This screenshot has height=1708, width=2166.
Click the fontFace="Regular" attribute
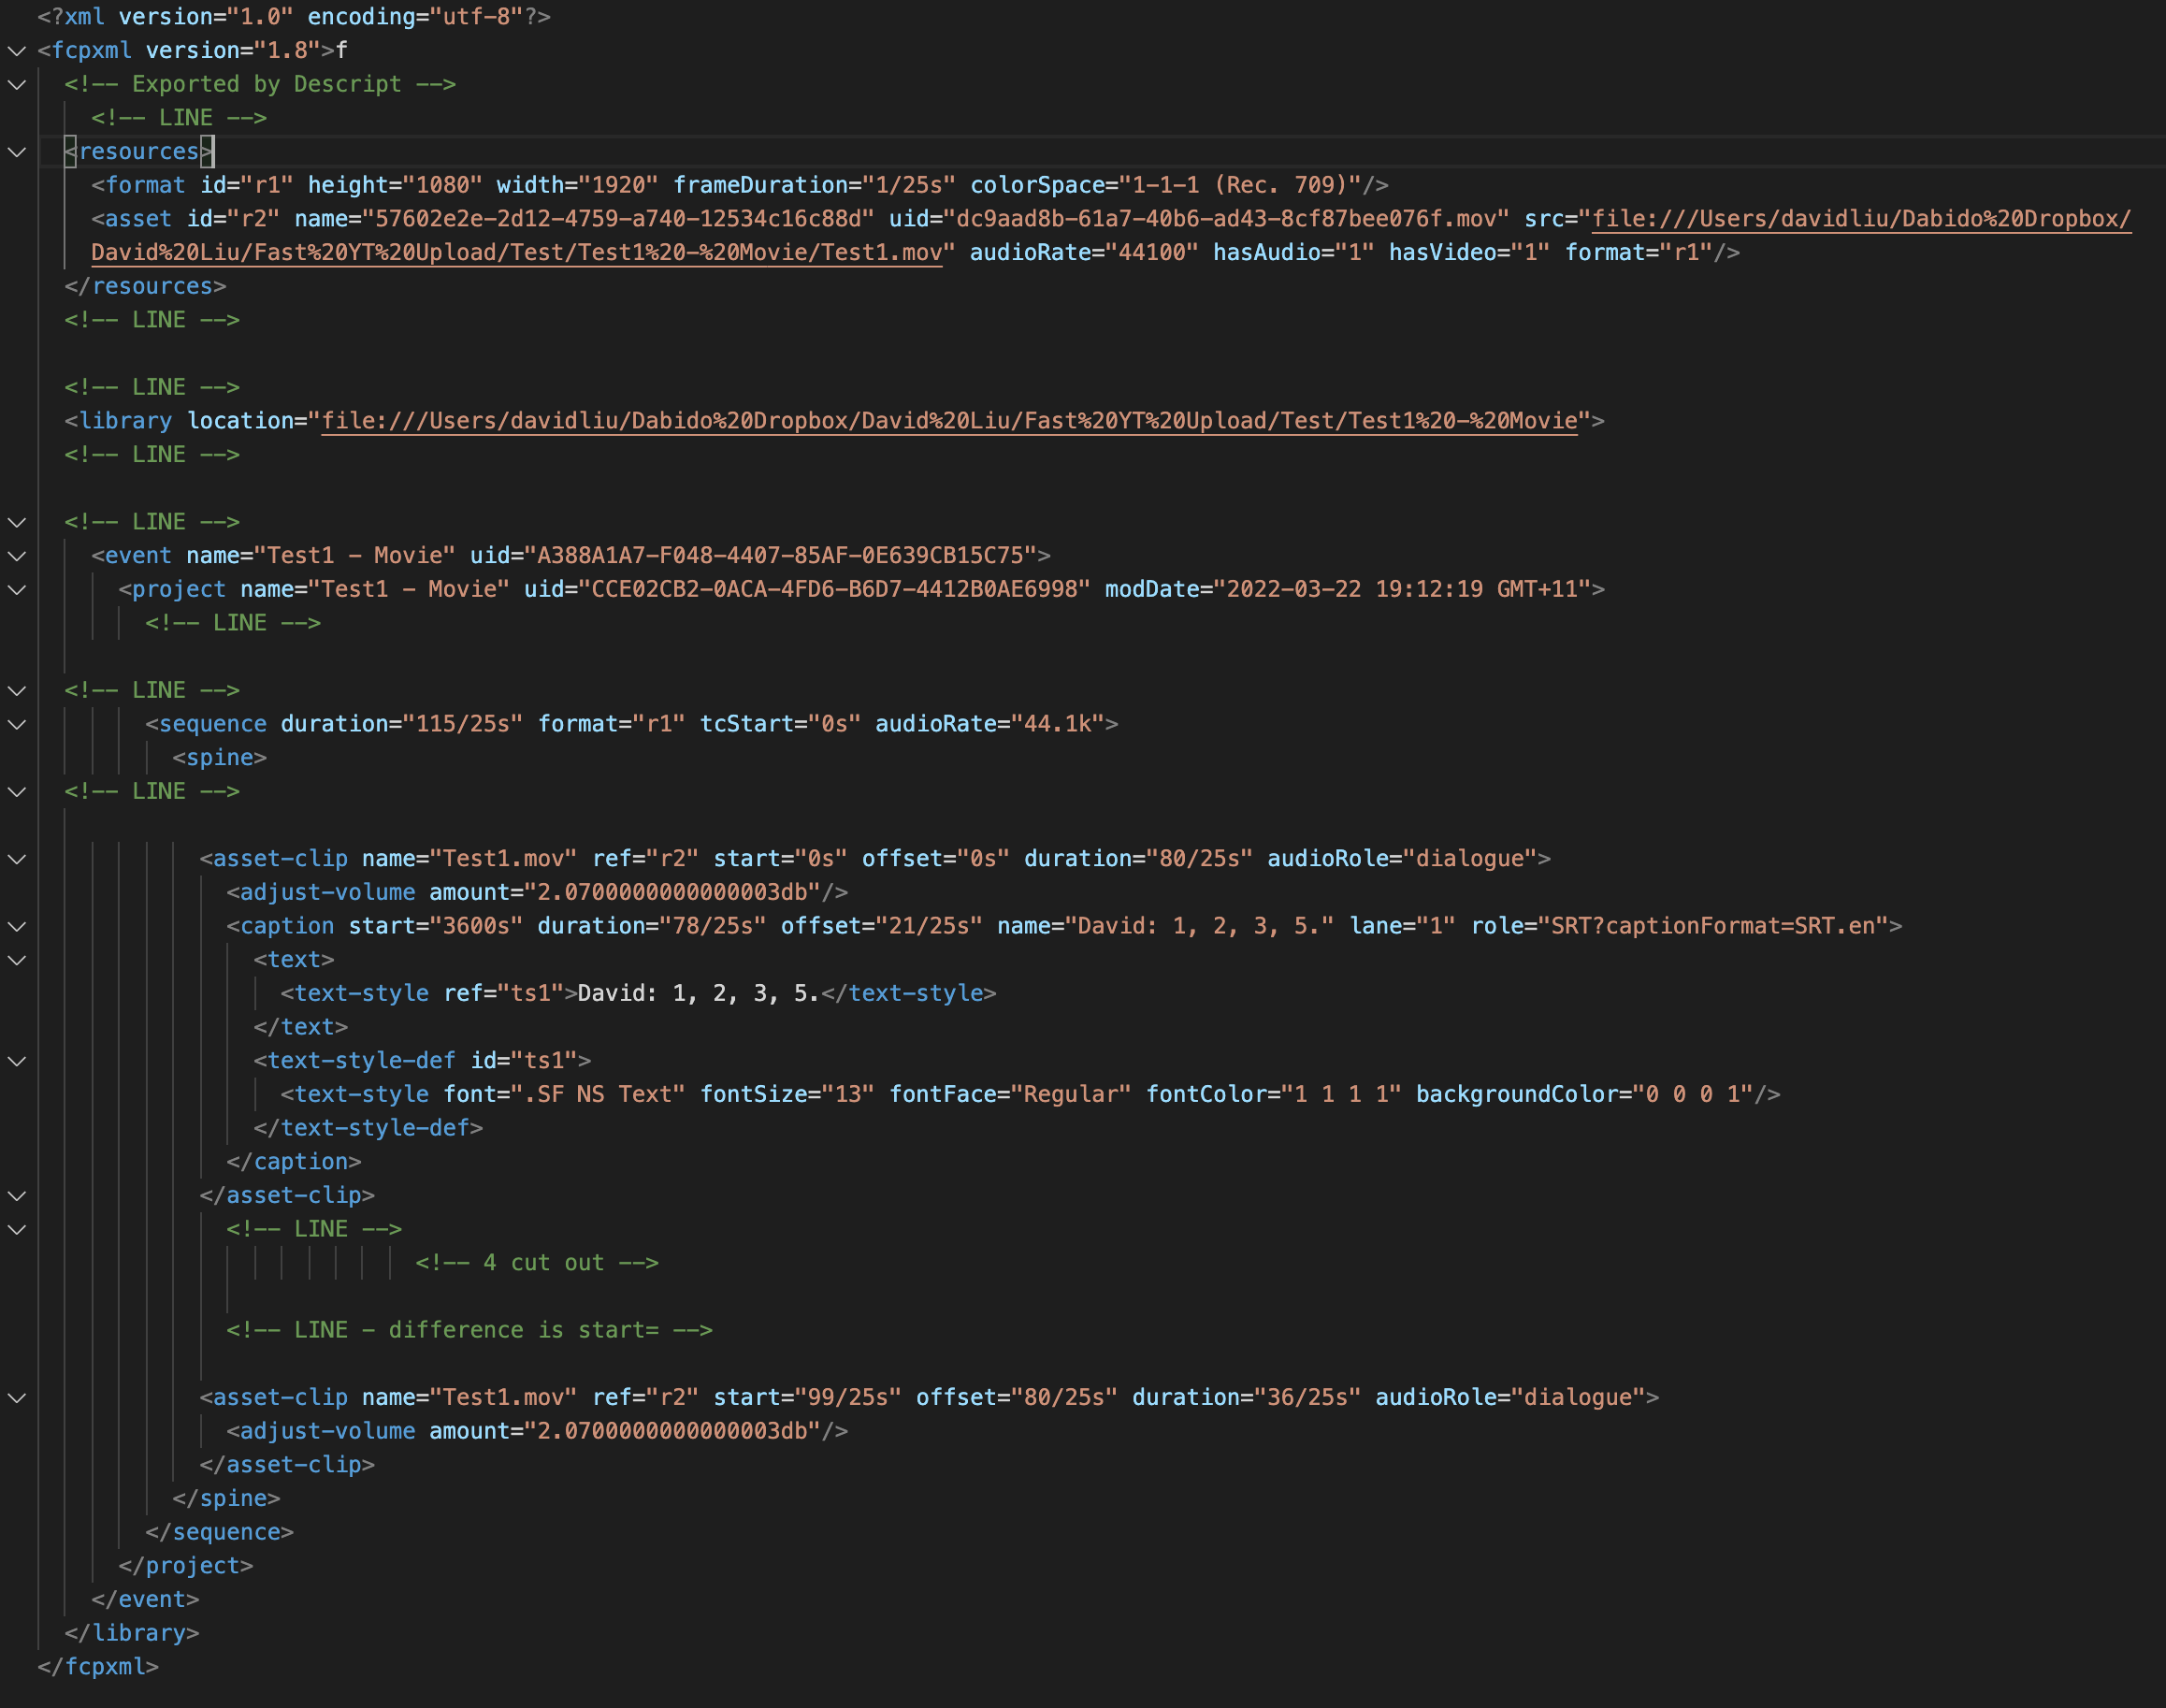[1010, 1095]
